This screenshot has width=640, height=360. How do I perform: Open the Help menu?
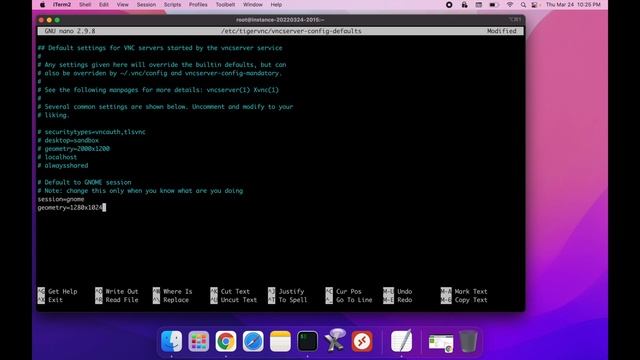(x=276, y=5)
